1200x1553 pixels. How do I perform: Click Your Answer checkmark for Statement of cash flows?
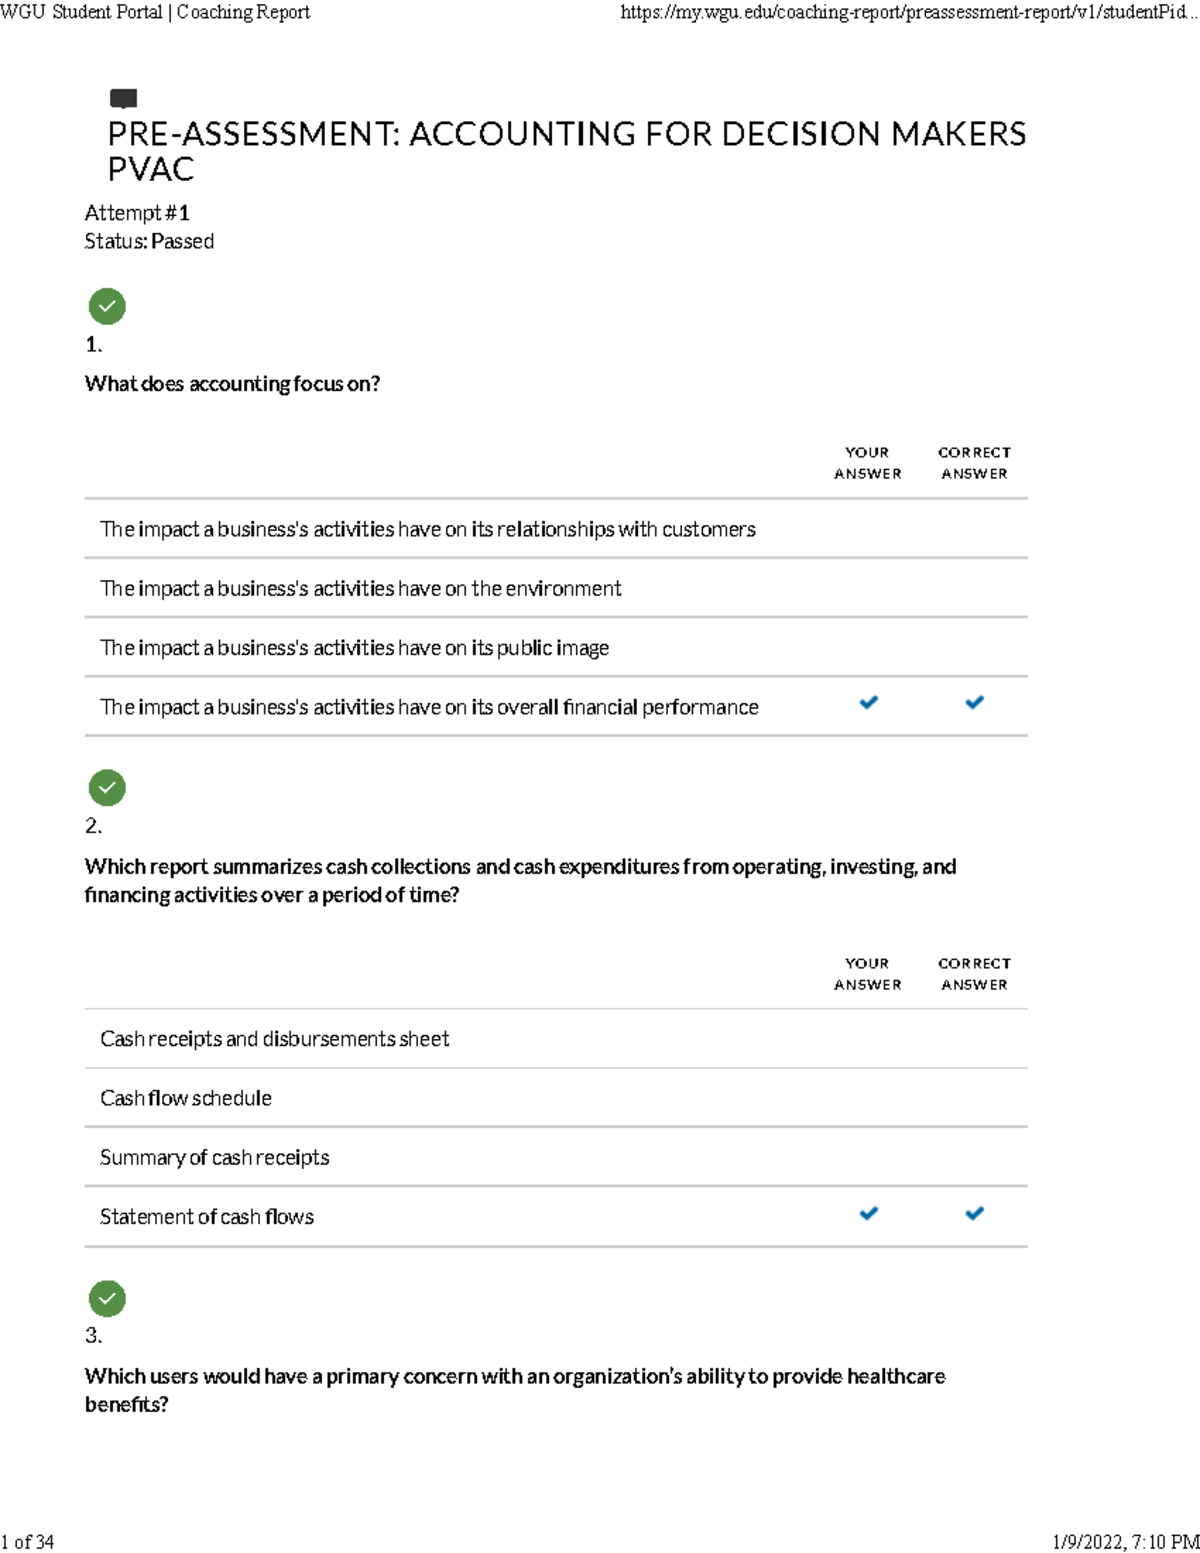coord(868,1214)
